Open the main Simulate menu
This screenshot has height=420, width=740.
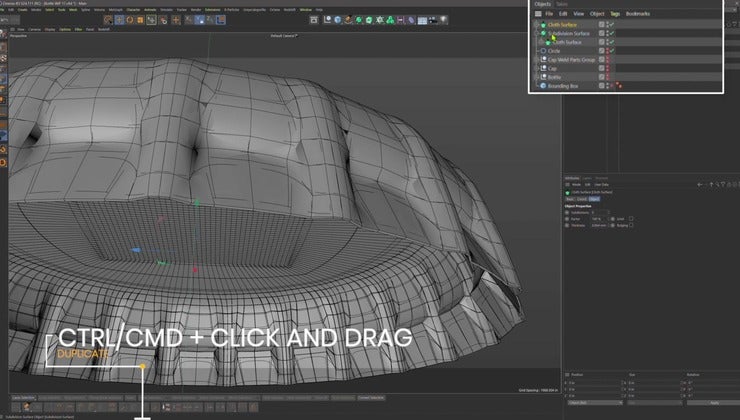[166, 9]
